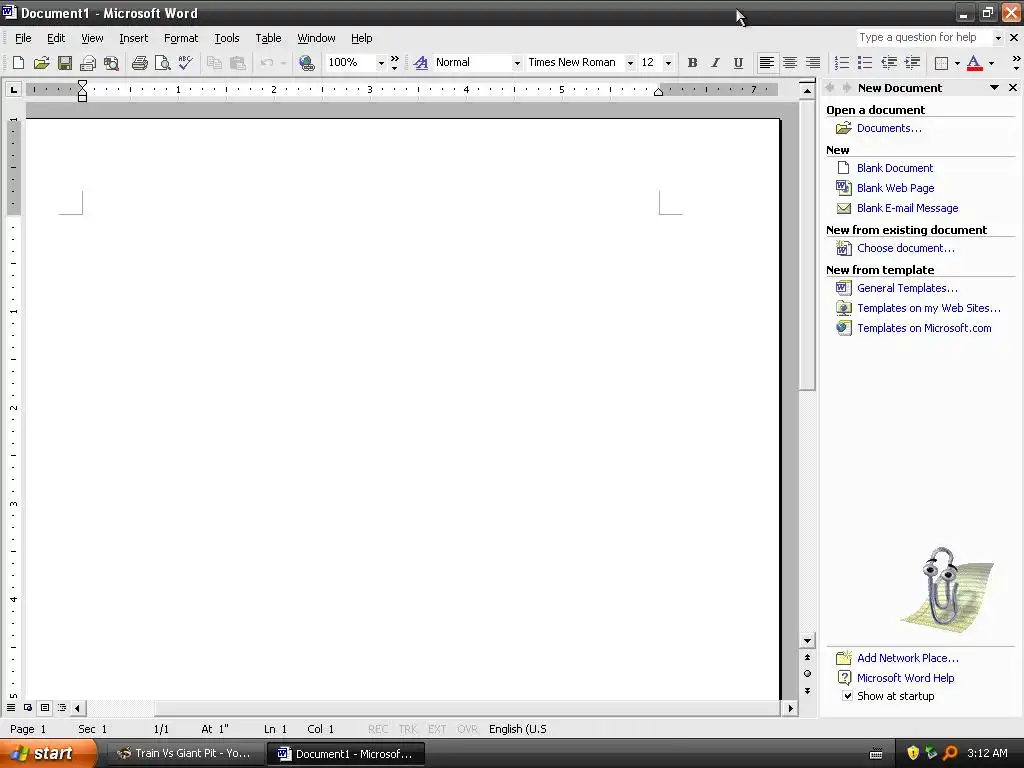Open the File menu
This screenshot has height=768, width=1024.
click(x=24, y=38)
